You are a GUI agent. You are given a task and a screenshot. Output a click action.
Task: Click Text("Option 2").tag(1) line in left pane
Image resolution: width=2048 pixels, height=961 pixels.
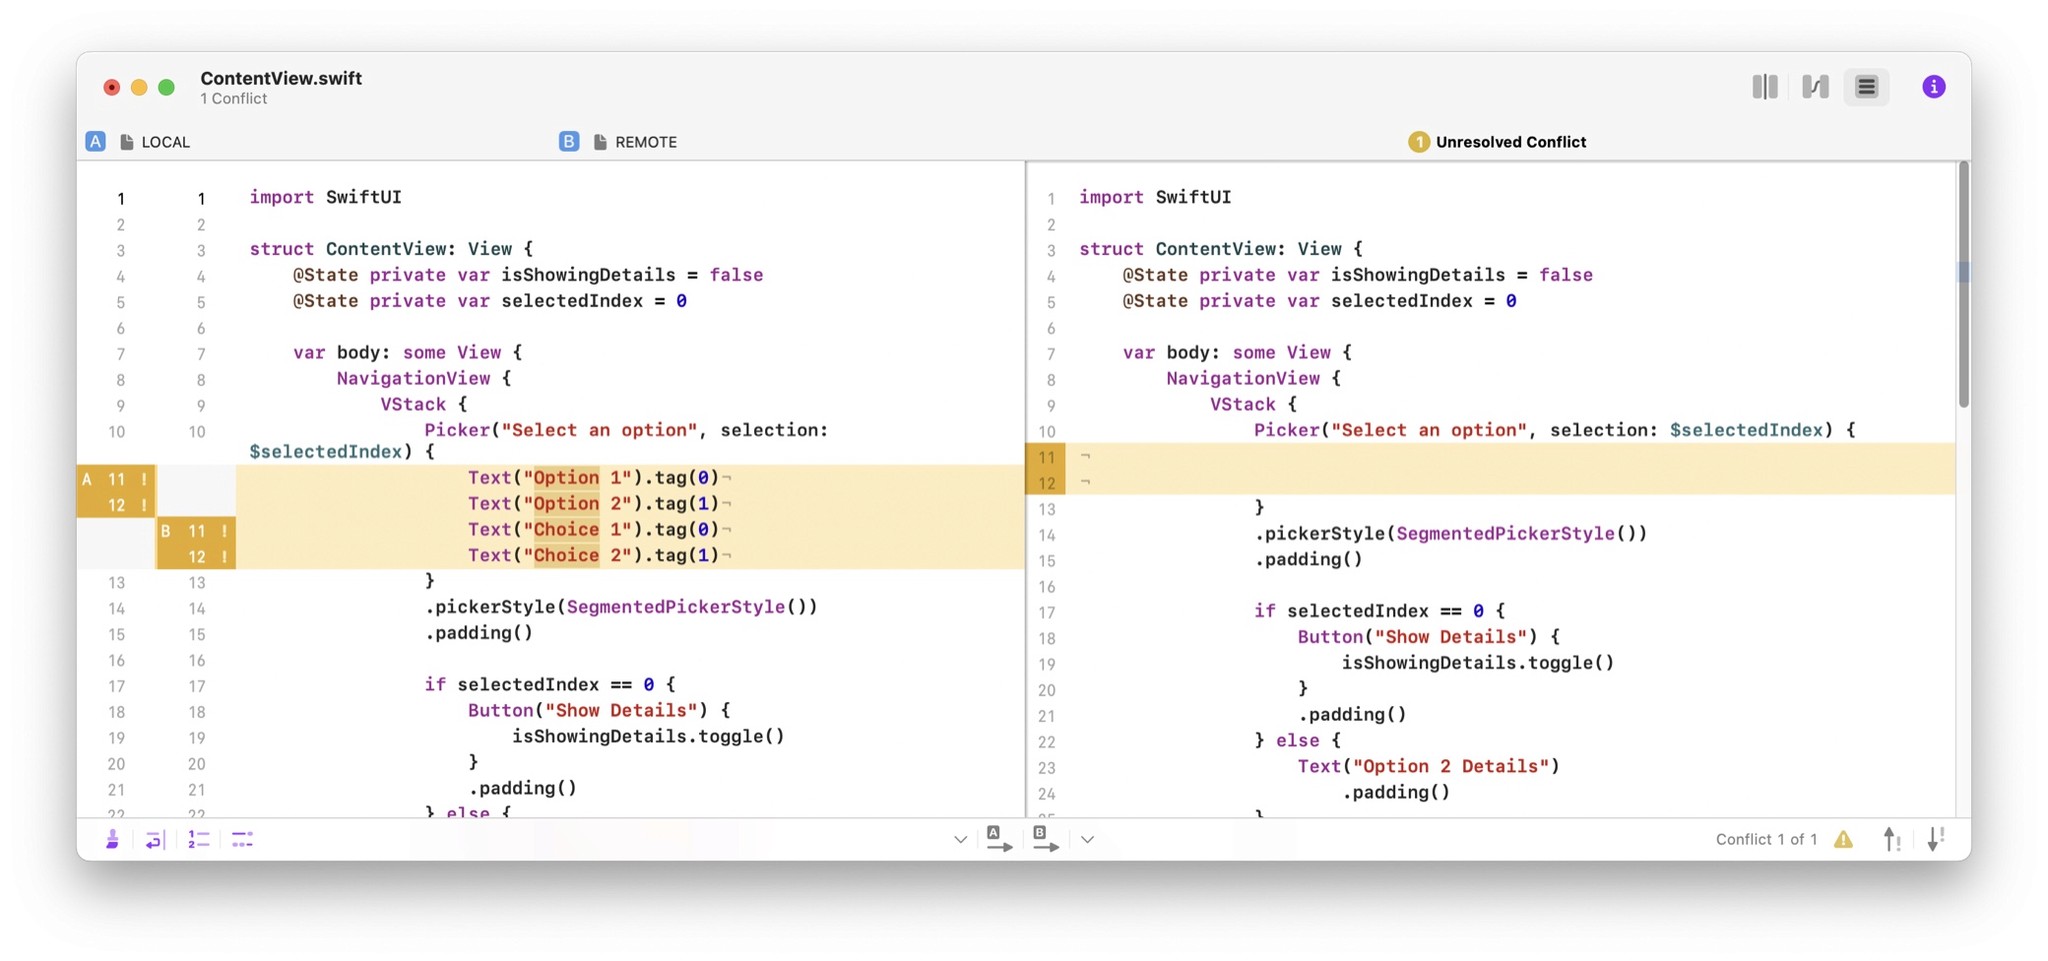(594, 504)
